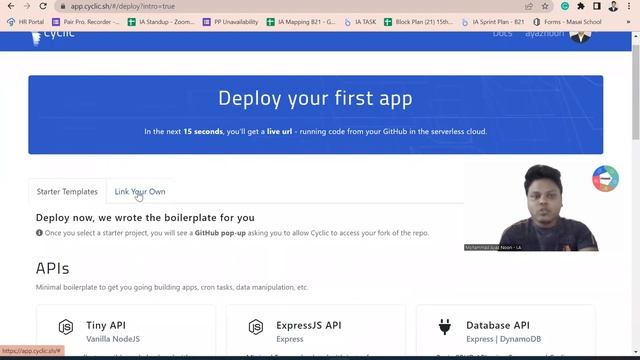Click the webcam video overlay
Screen dimensions: 640x360
tap(531, 207)
